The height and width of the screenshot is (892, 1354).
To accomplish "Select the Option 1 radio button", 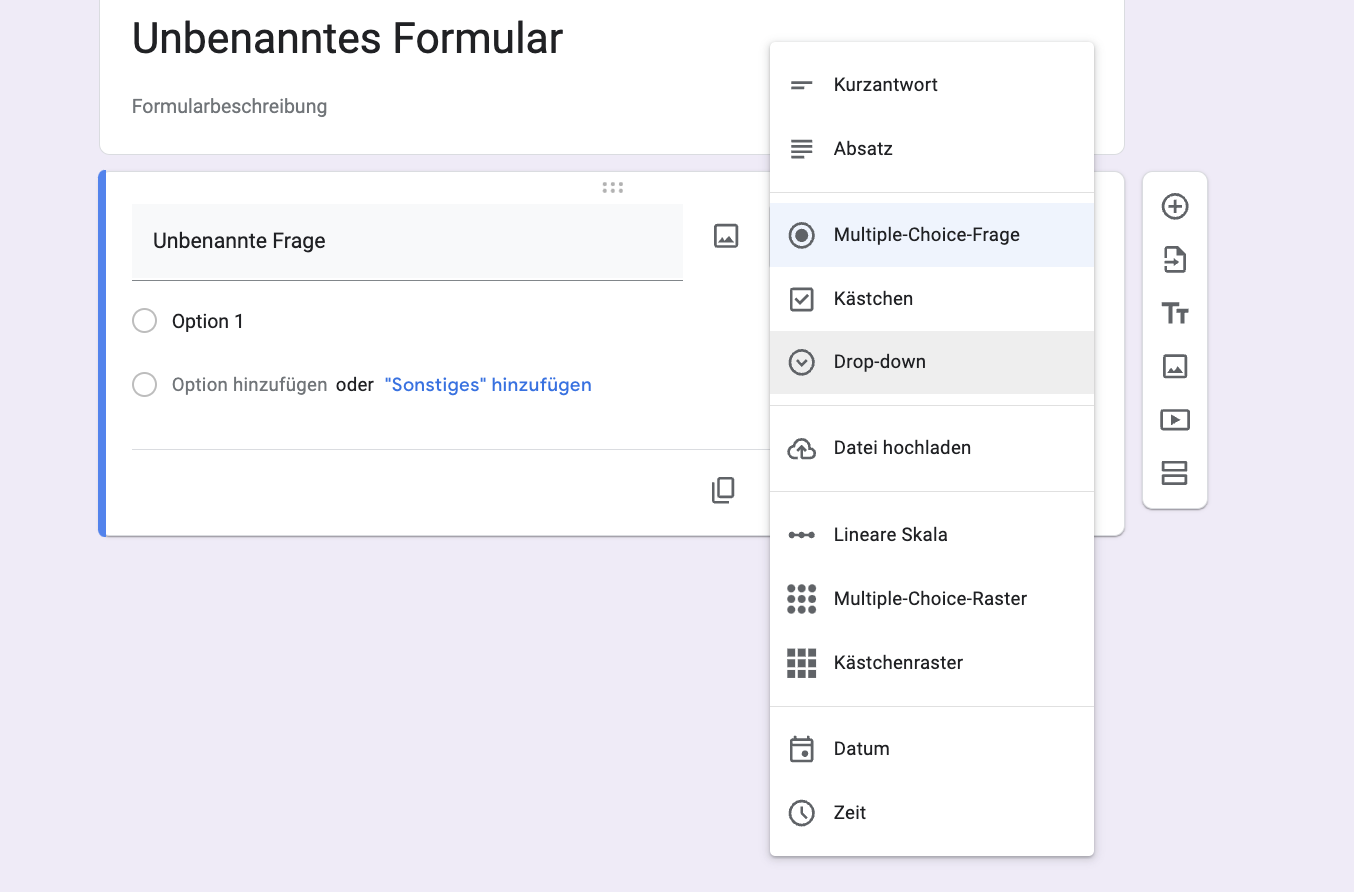I will [145, 321].
